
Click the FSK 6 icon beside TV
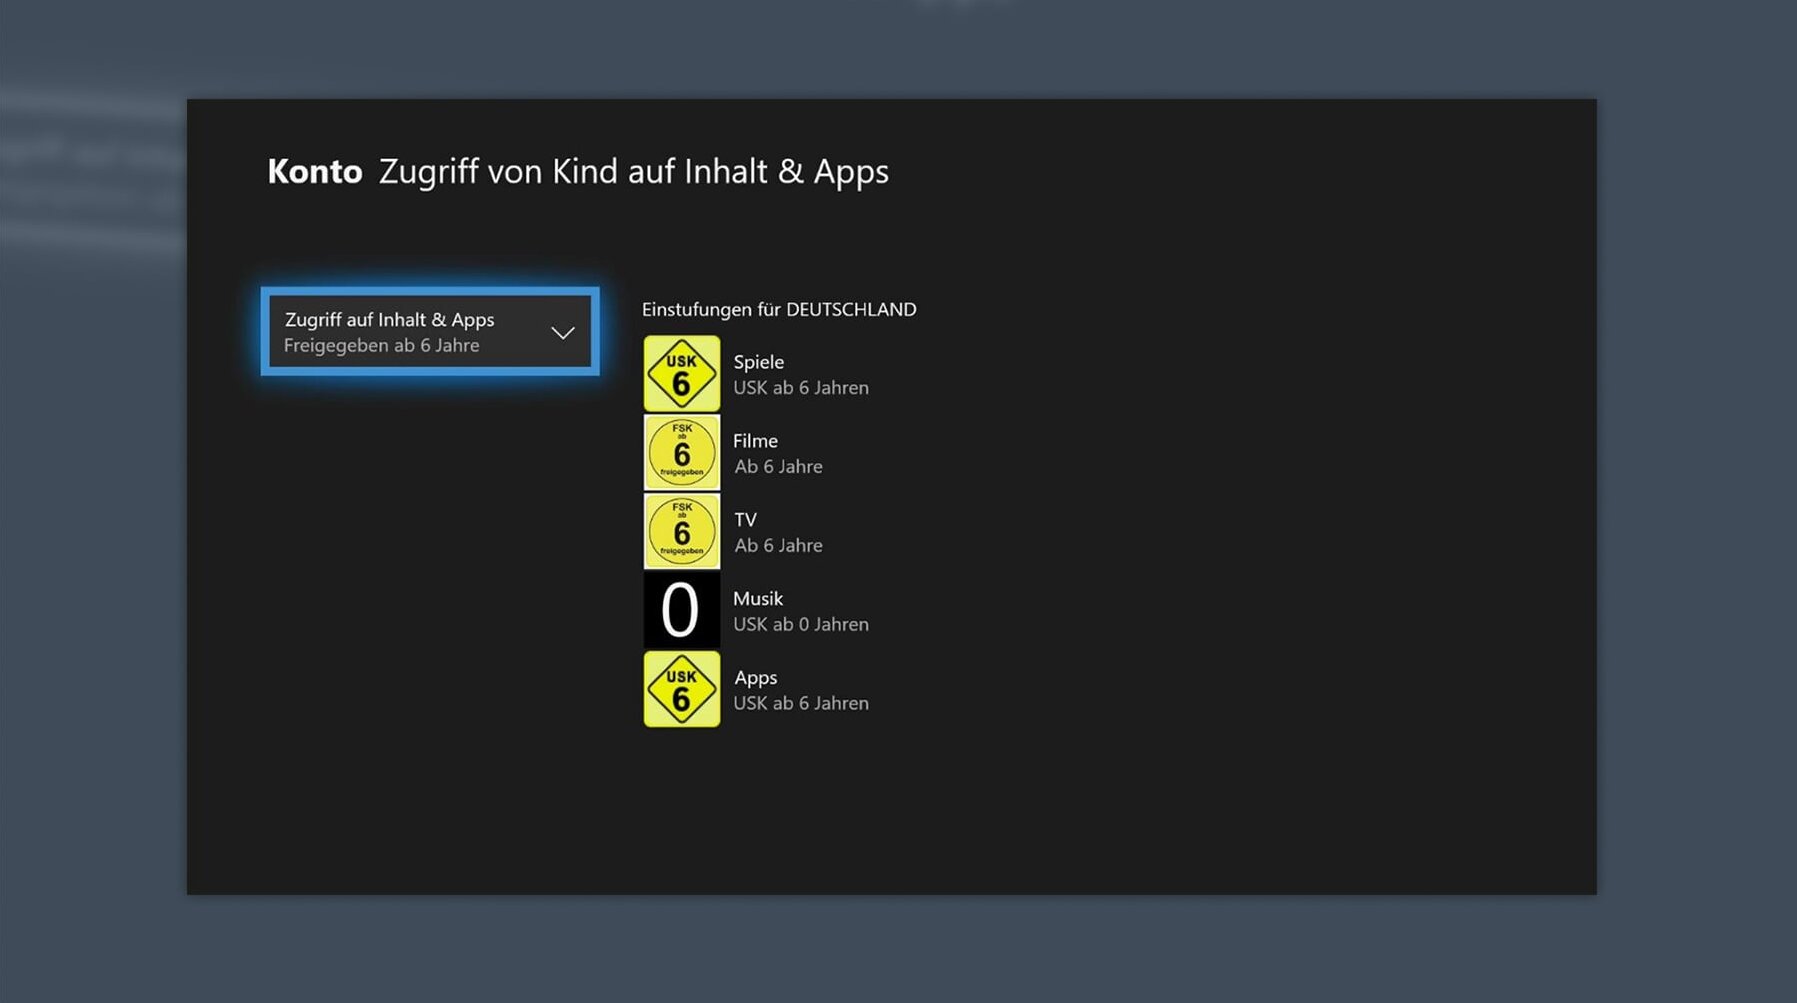[x=681, y=532]
